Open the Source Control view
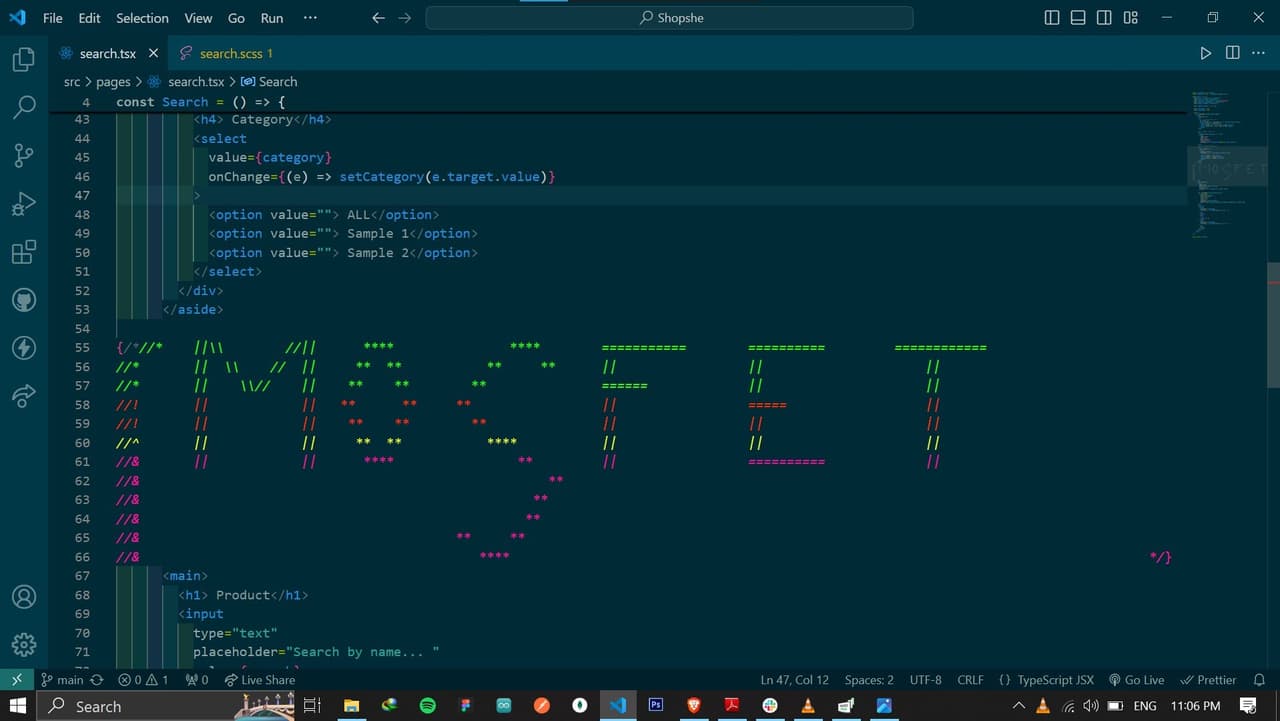1280x721 pixels. 24,155
